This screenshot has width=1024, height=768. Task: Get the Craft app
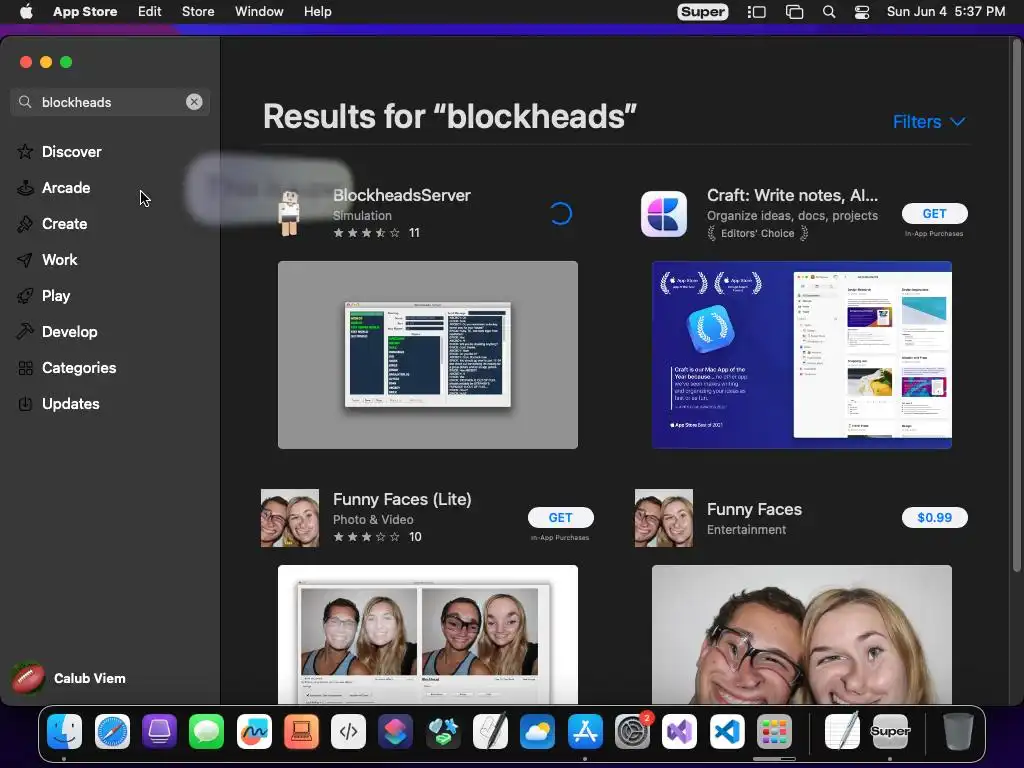click(x=934, y=214)
